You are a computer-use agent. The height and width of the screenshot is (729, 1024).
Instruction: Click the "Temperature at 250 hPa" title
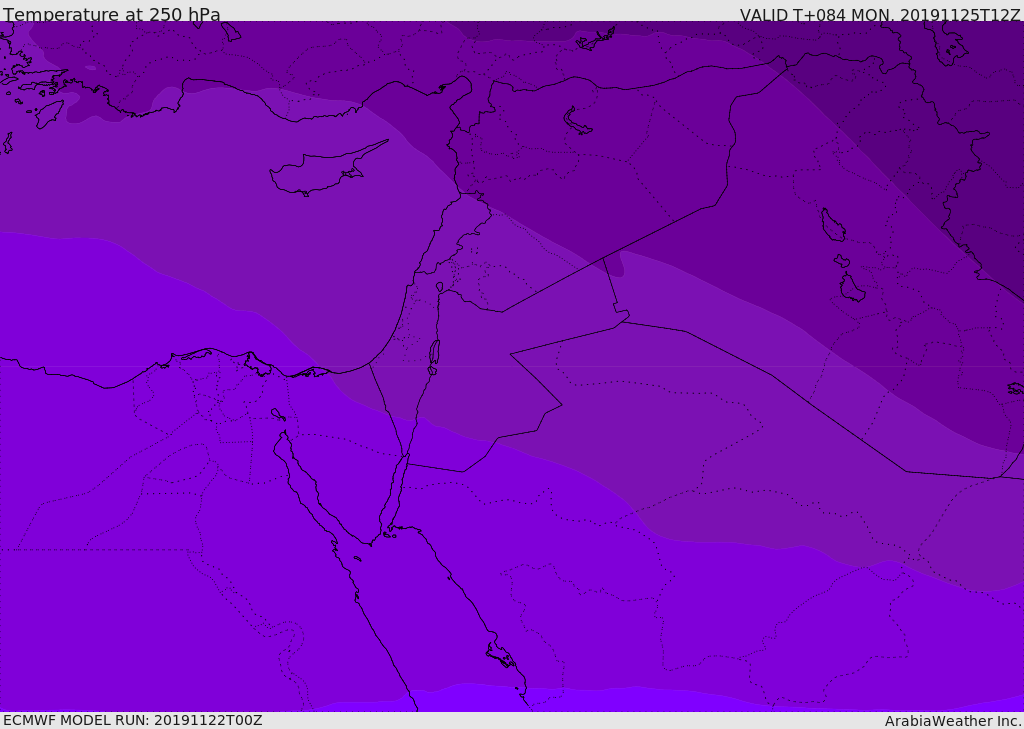tap(111, 14)
